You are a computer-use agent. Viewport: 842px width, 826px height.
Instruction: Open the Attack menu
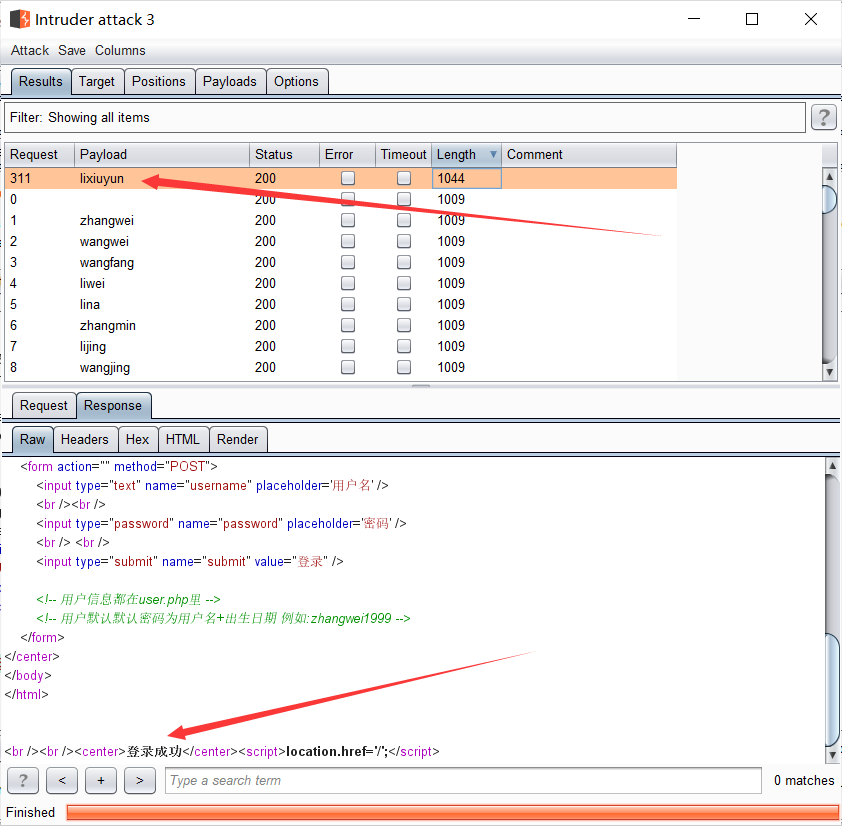click(30, 50)
